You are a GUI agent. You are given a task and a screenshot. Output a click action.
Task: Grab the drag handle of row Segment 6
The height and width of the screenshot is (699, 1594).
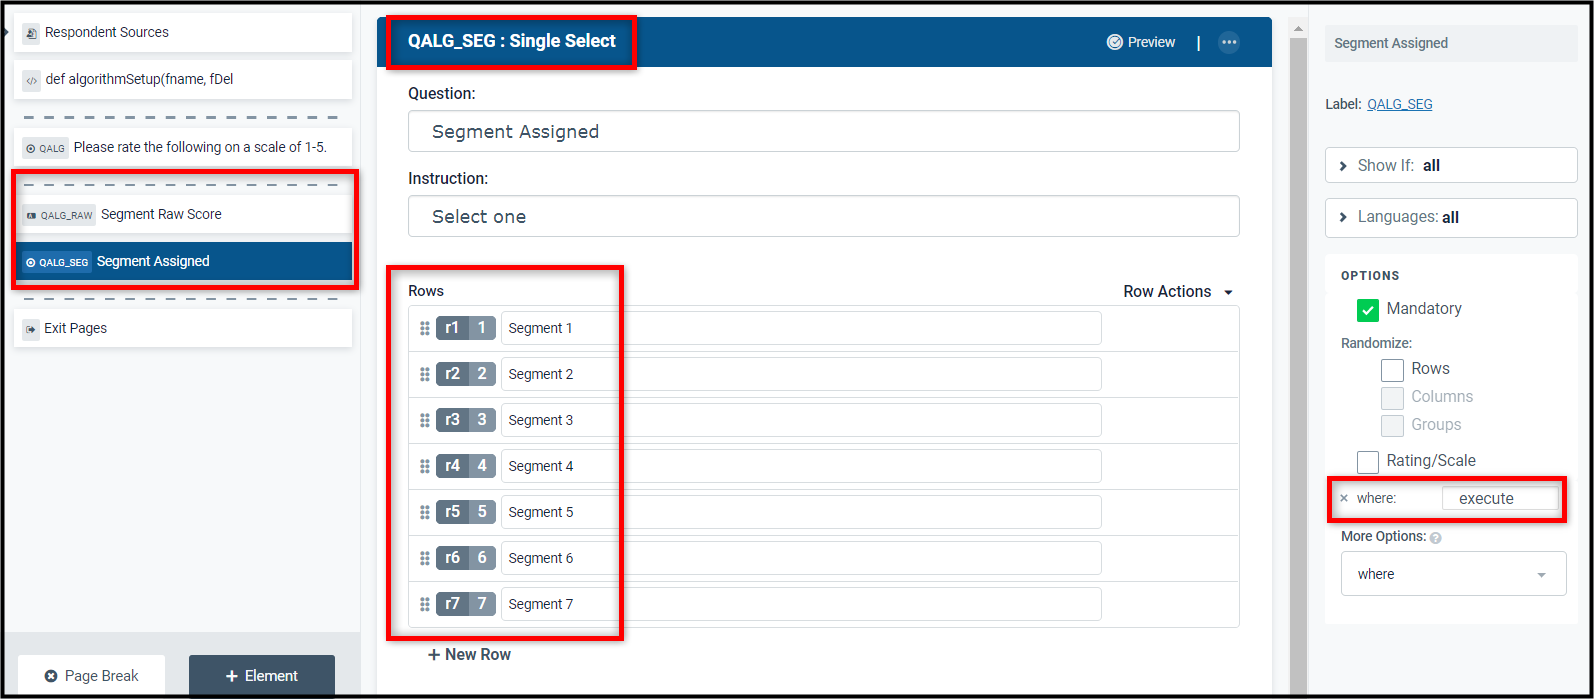(x=425, y=558)
